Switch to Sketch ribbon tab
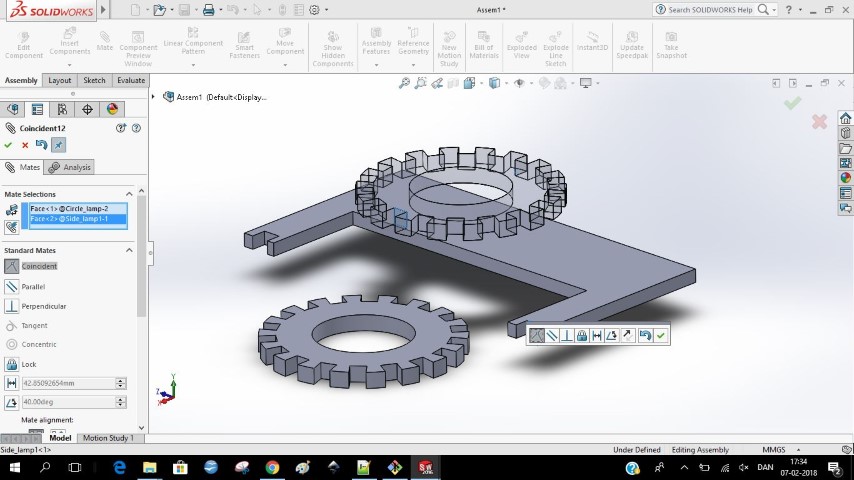 point(94,80)
